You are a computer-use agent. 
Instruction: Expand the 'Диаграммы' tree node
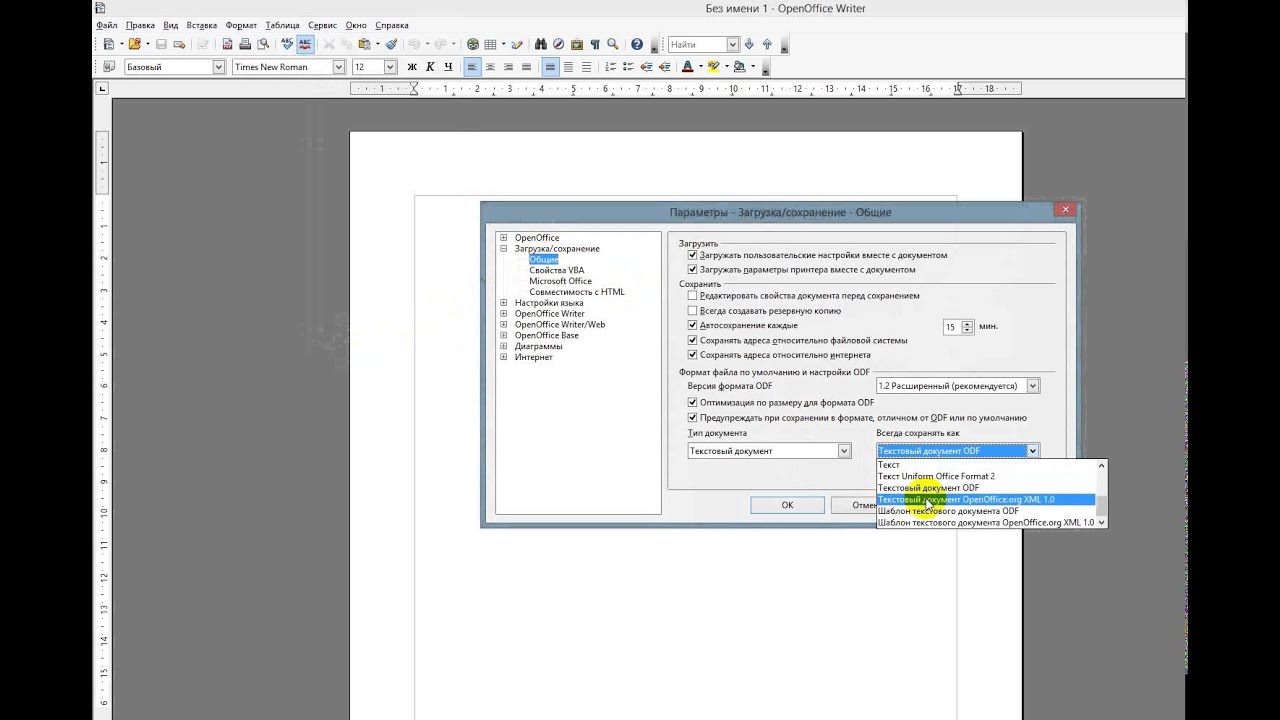click(x=504, y=347)
